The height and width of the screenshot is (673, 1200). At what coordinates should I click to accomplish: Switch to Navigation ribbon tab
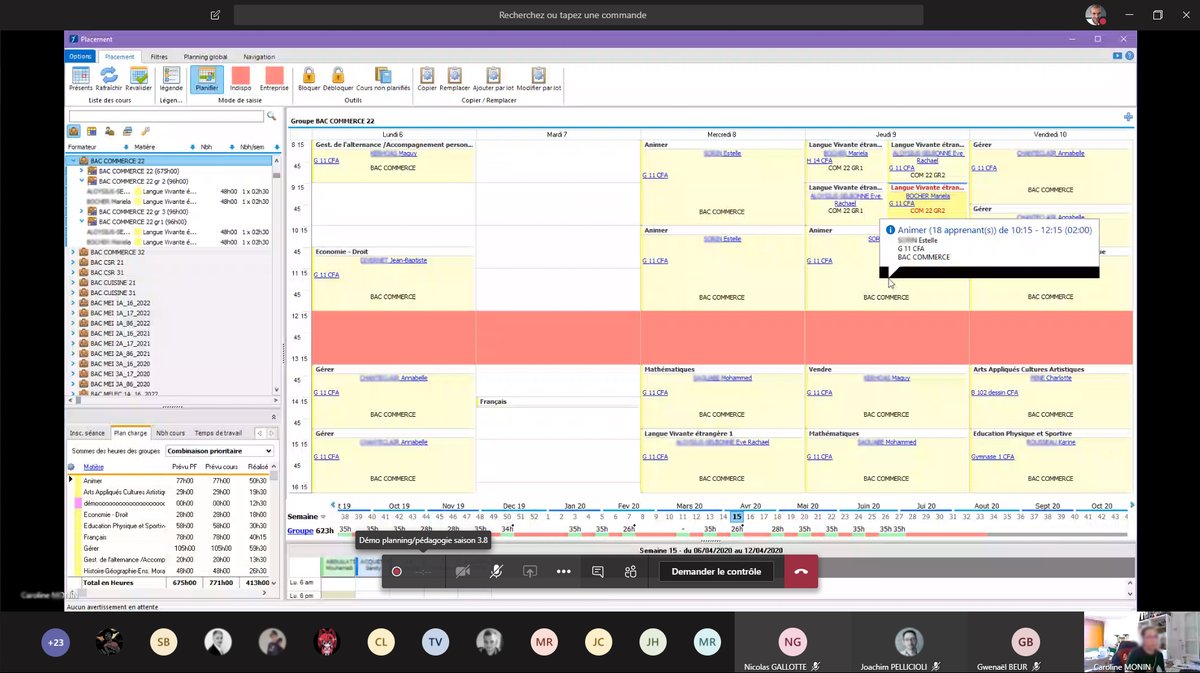point(259,57)
